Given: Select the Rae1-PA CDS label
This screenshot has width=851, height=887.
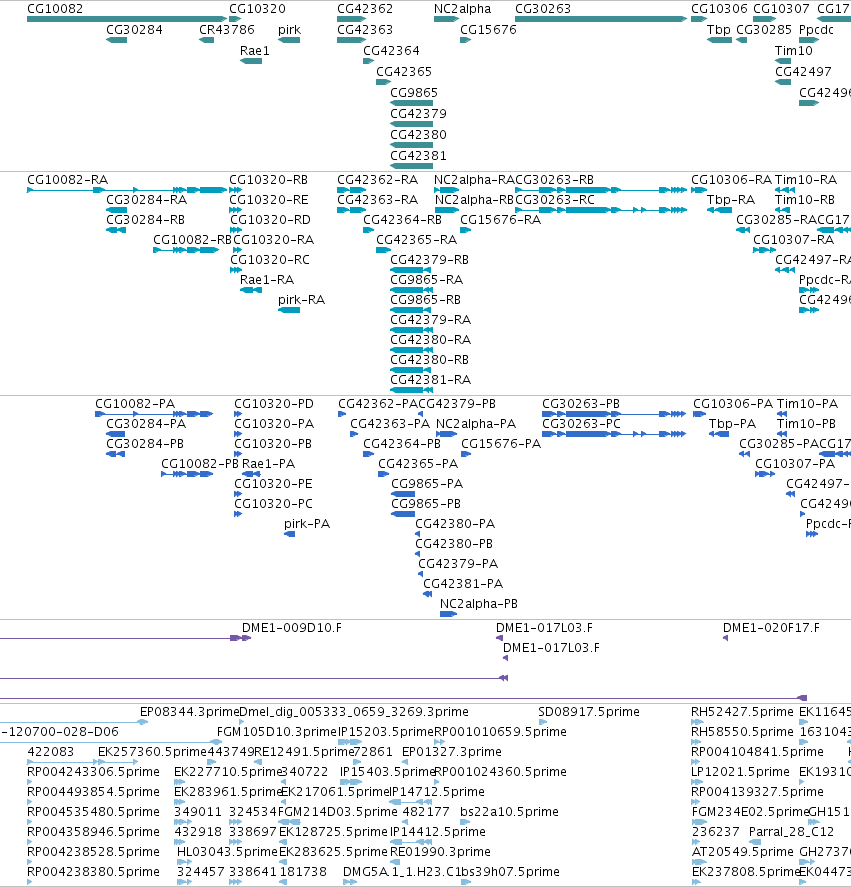Looking at the screenshot, I should pyautogui.click(x=269, y=464).
